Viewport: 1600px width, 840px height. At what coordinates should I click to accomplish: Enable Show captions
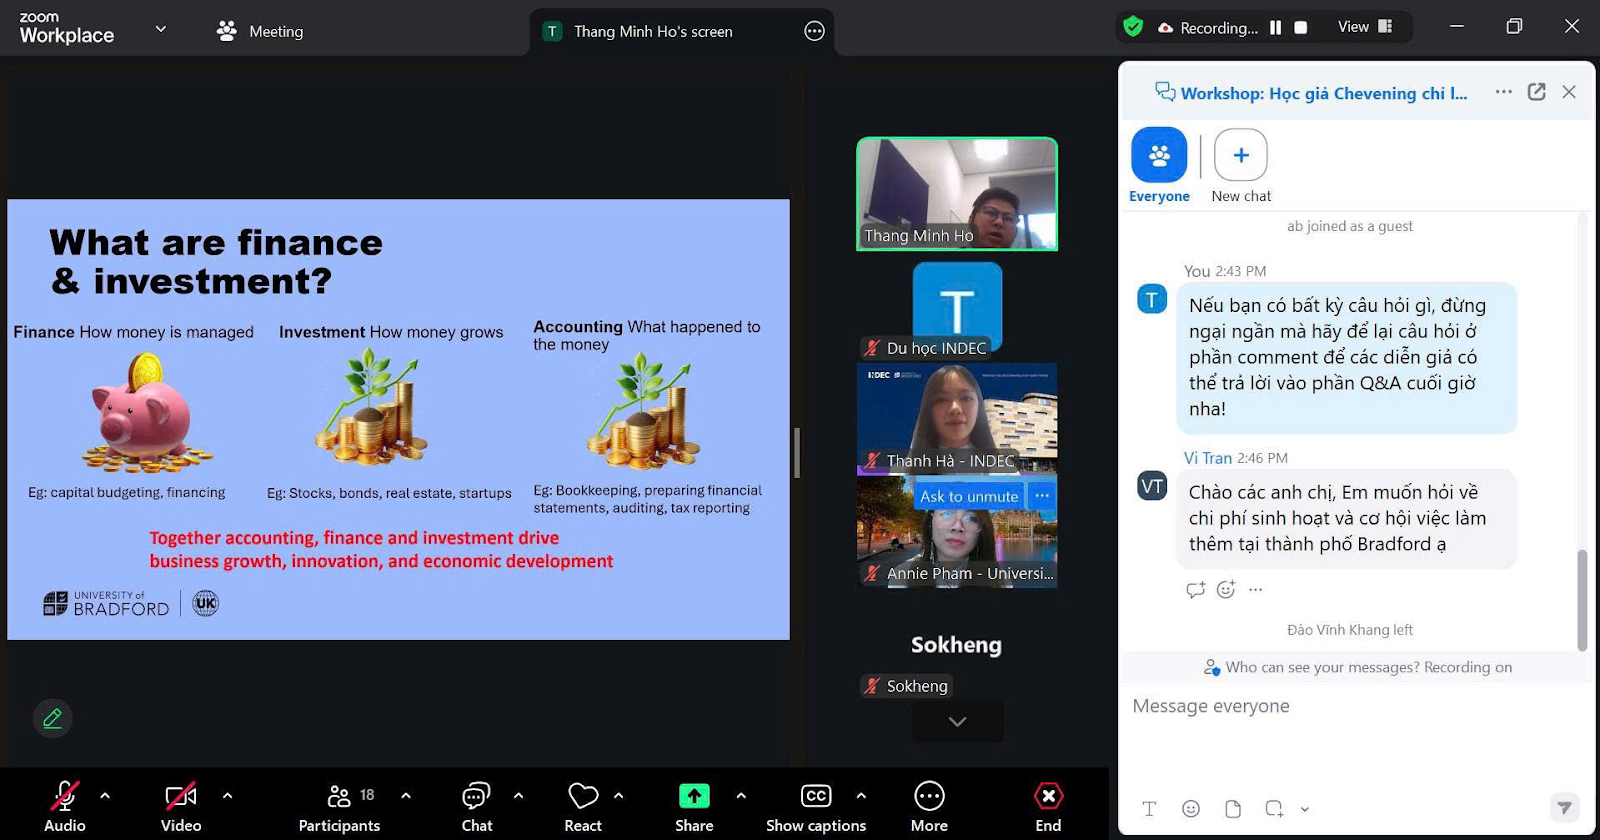click(x=816, y=797)
